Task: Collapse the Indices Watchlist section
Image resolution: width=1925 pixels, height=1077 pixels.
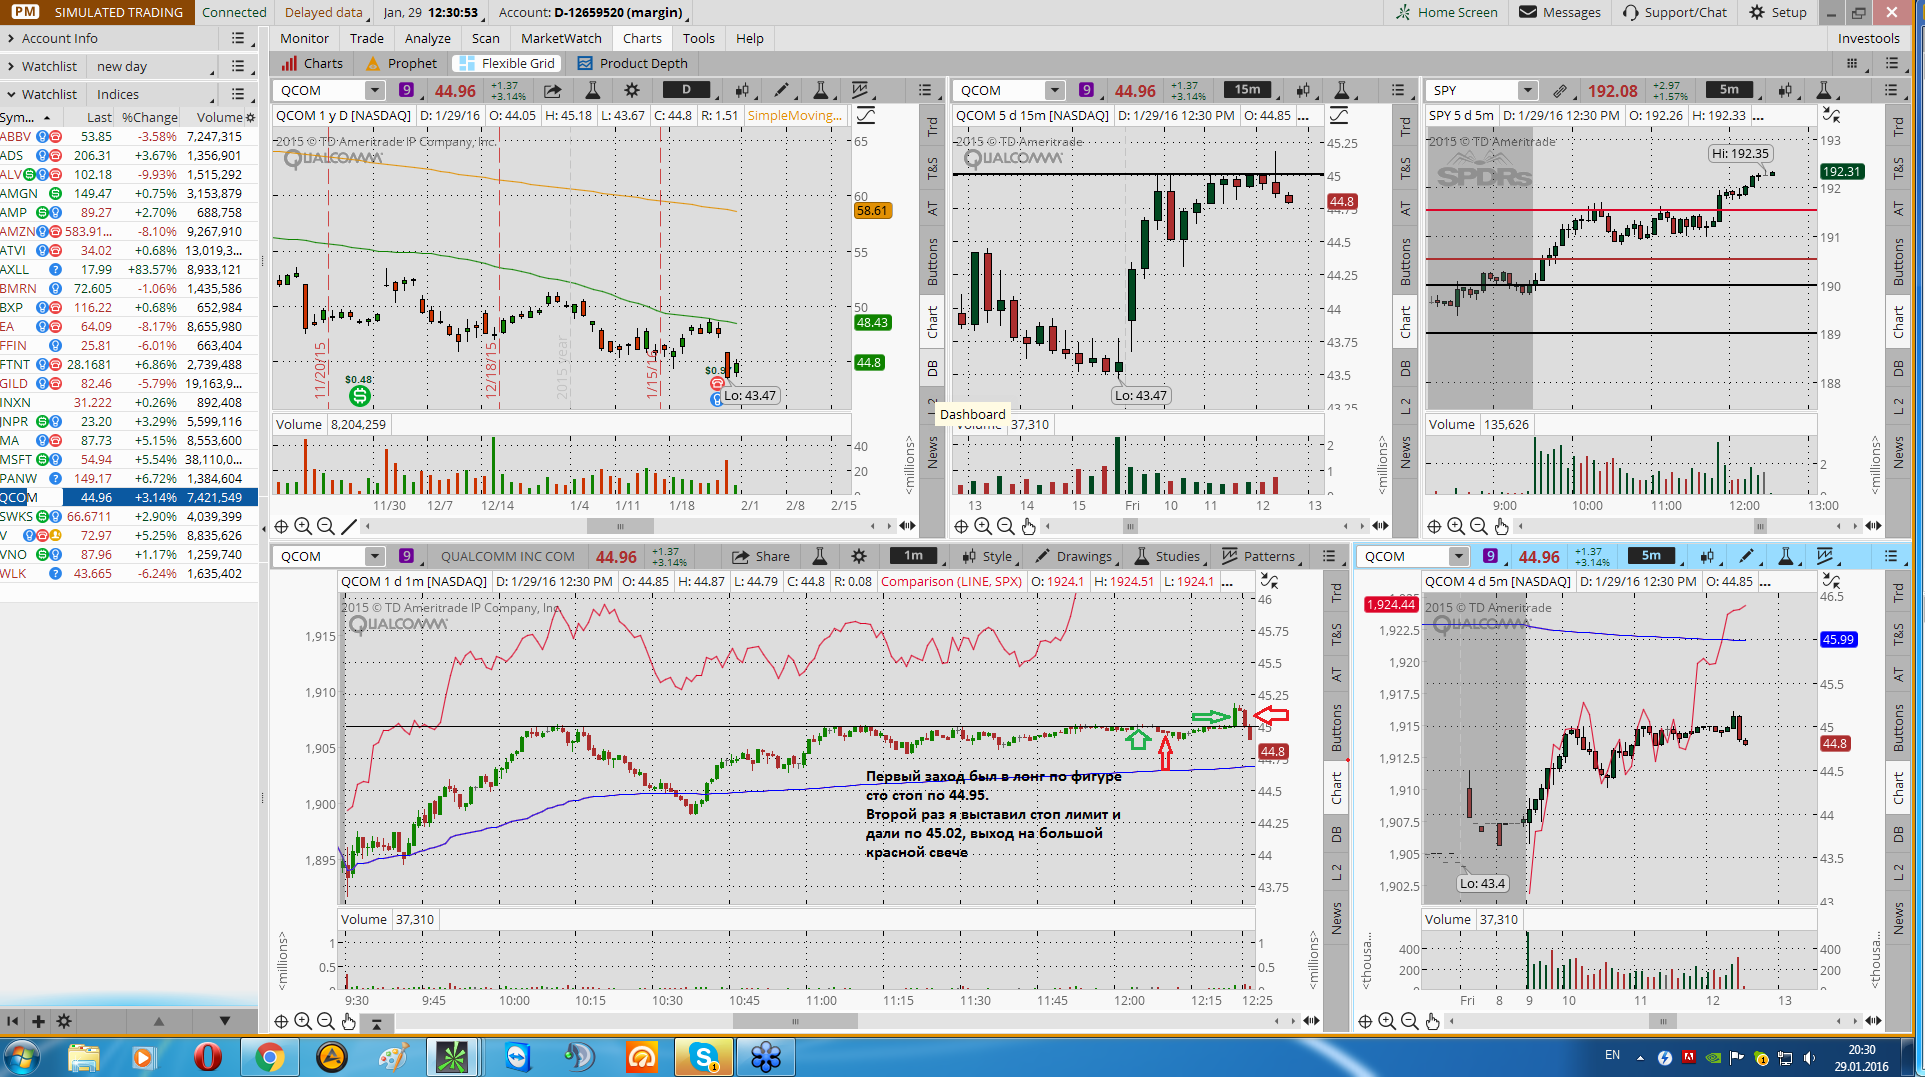Action: pyautogui.click(x=11, y=94)
